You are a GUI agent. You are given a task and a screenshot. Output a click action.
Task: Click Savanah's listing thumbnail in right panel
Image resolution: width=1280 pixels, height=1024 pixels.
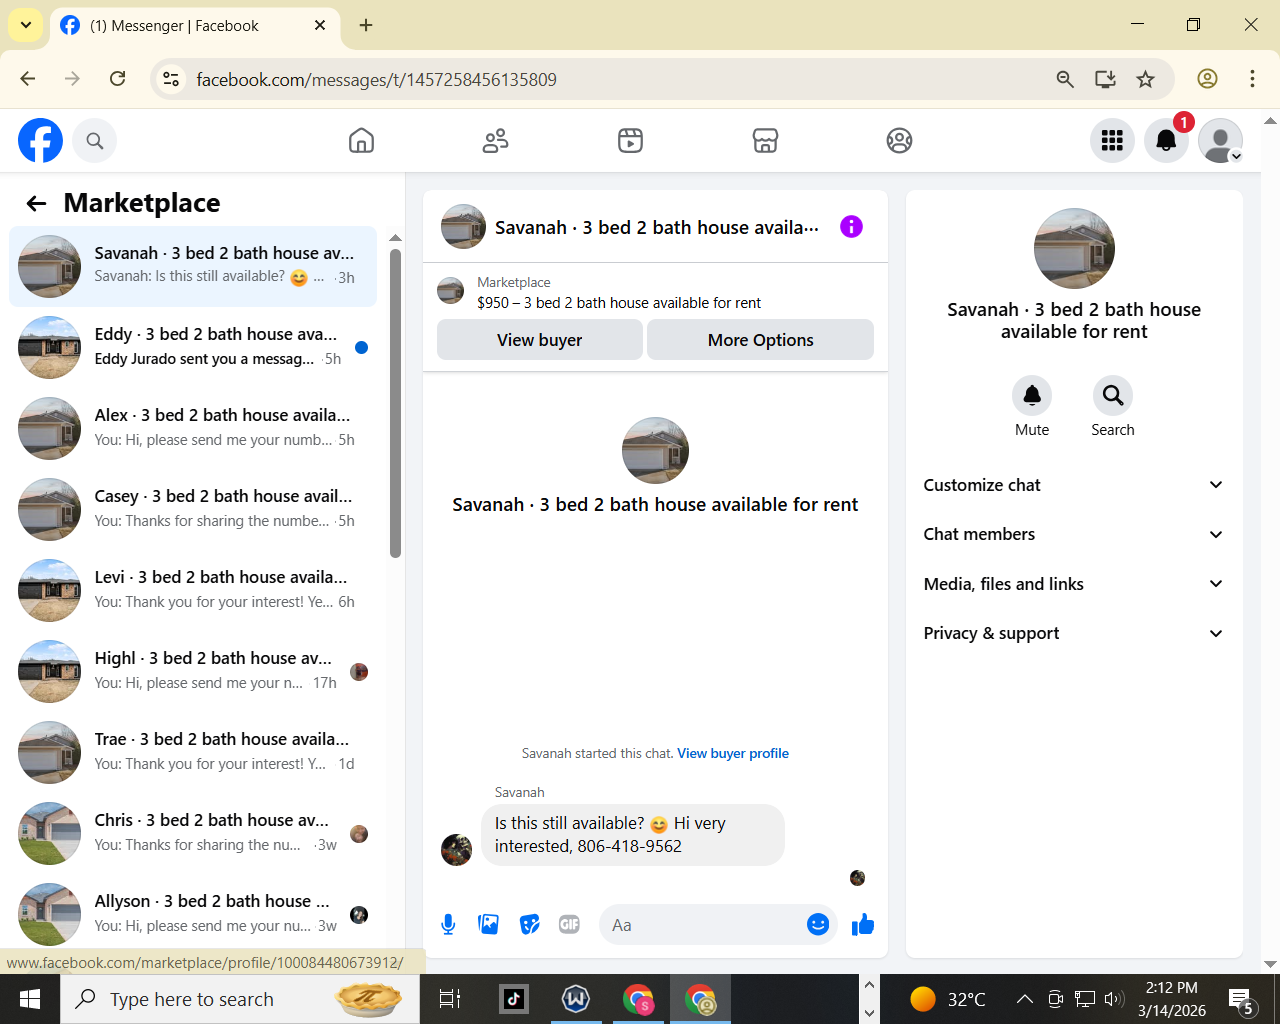point(1074,248)
